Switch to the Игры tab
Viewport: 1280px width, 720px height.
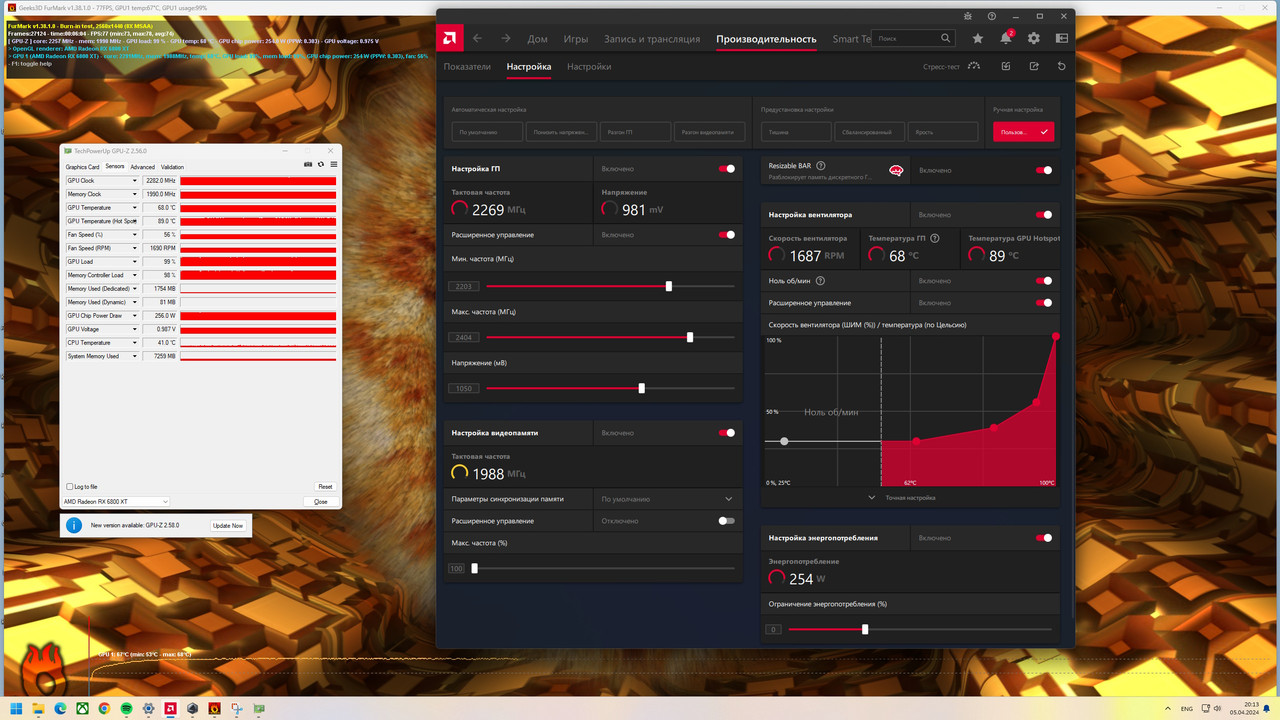tap(575, 39)
